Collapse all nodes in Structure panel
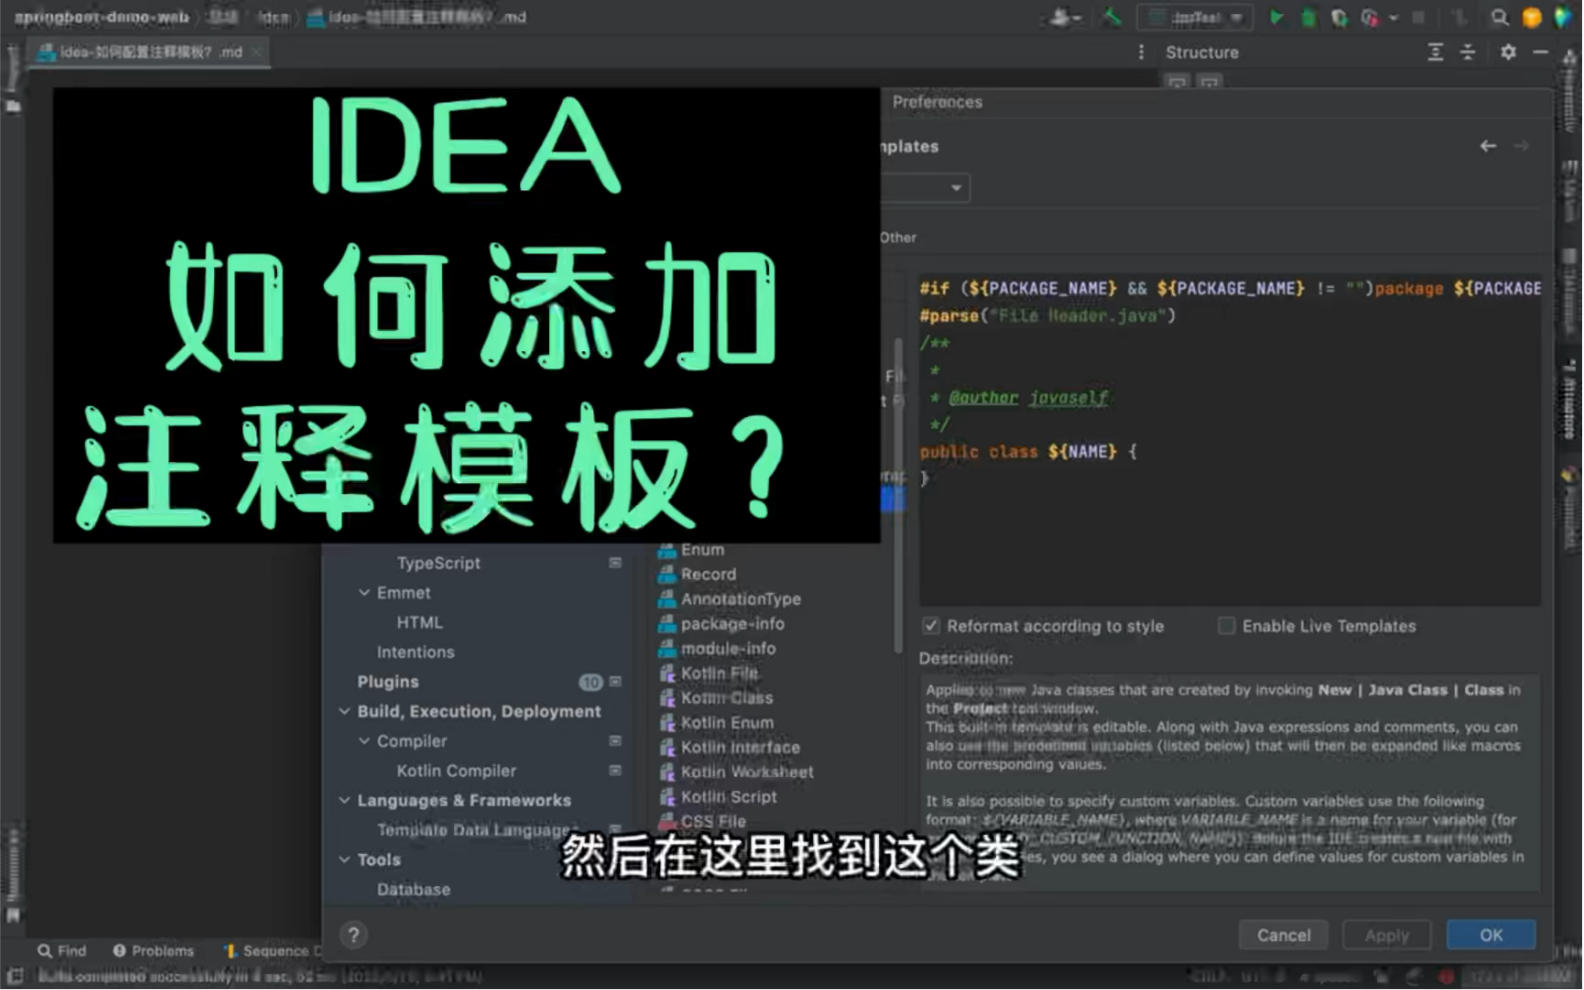This screenshot has width=1584, height=990. (1467, 52)
